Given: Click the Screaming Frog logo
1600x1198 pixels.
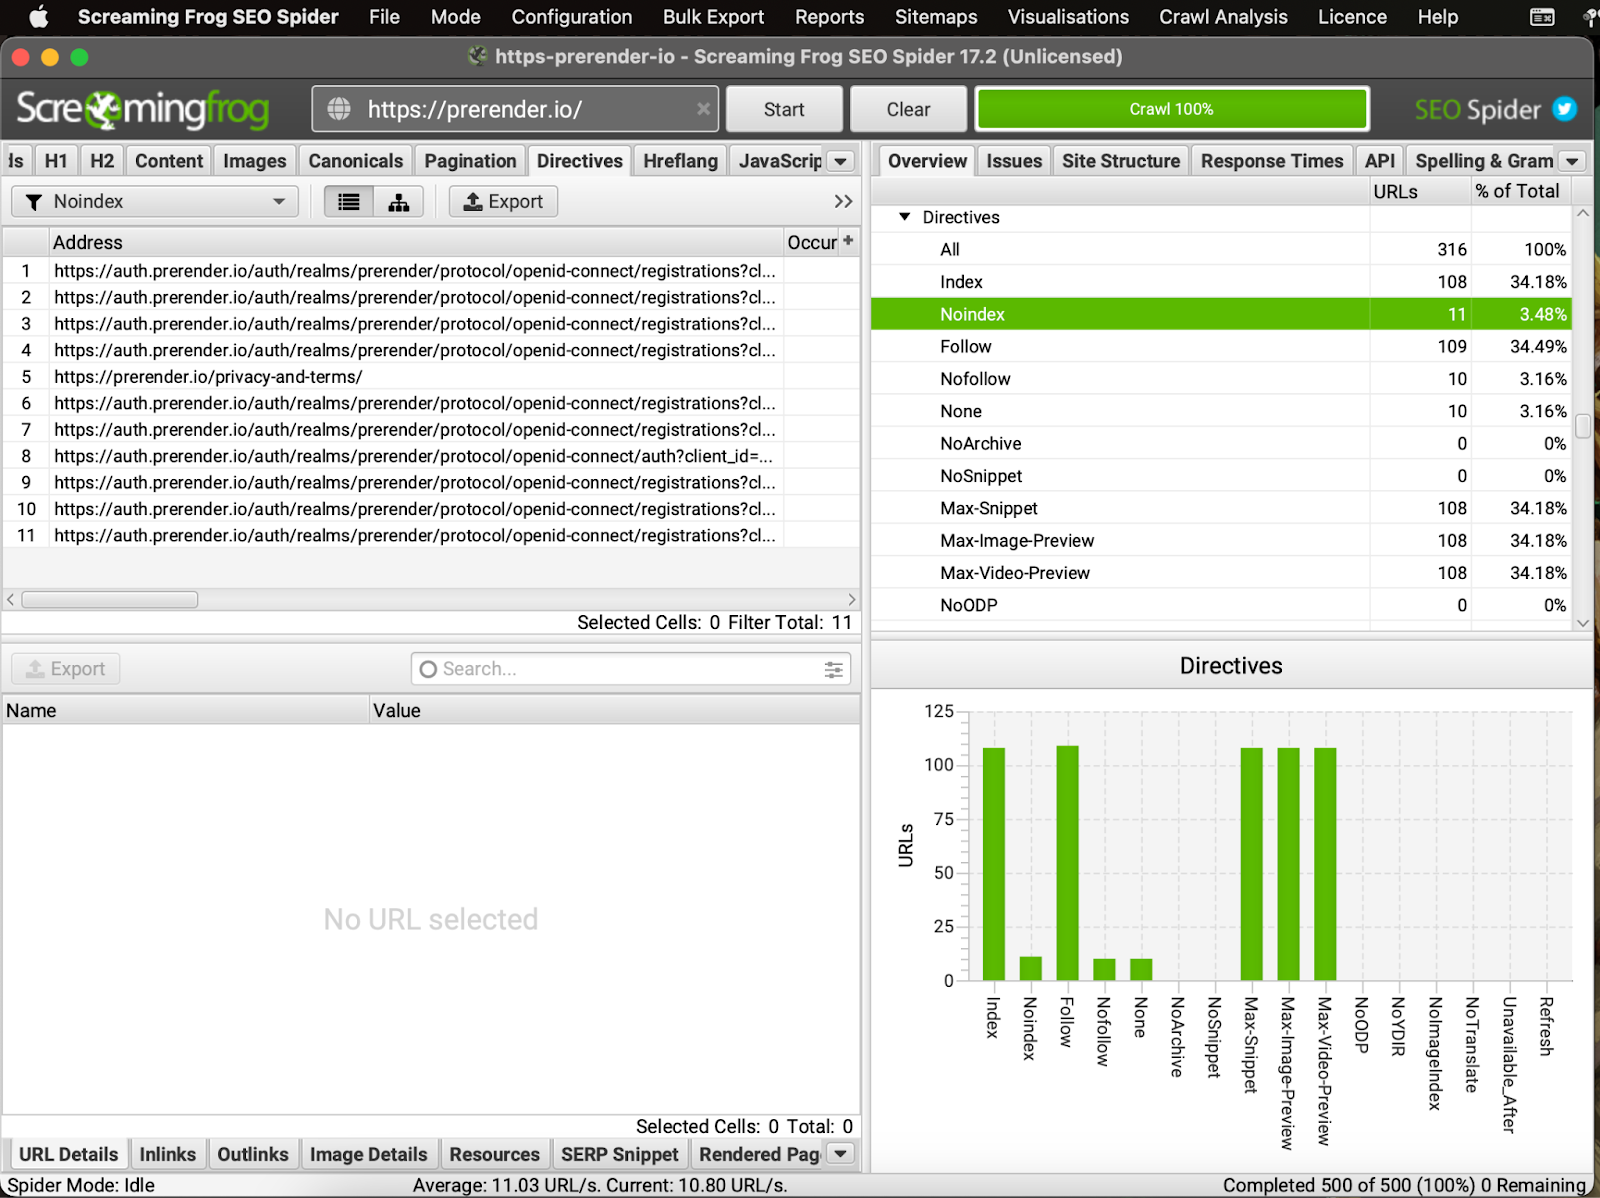Looking at the screenshot, I should pos(143,109).
